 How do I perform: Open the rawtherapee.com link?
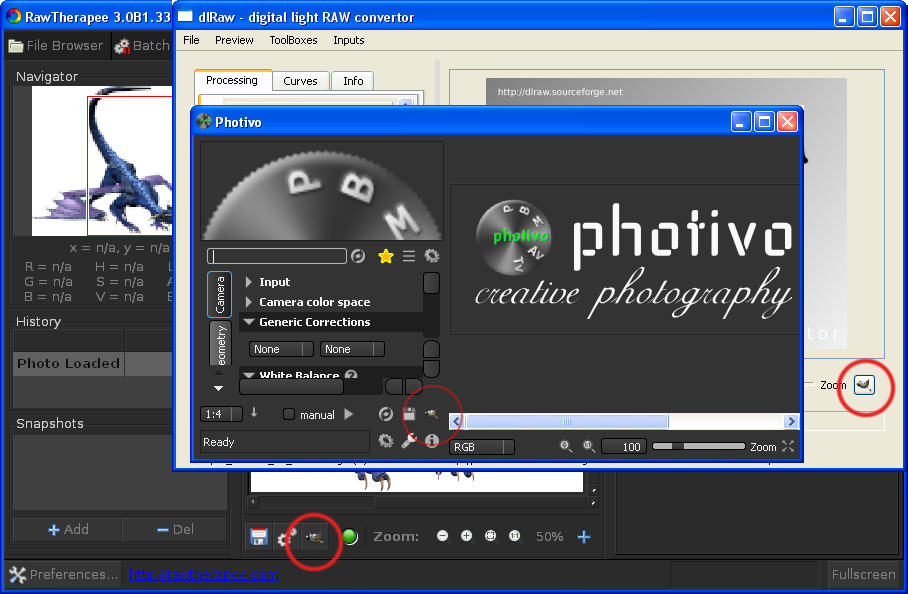pos(203,574)
